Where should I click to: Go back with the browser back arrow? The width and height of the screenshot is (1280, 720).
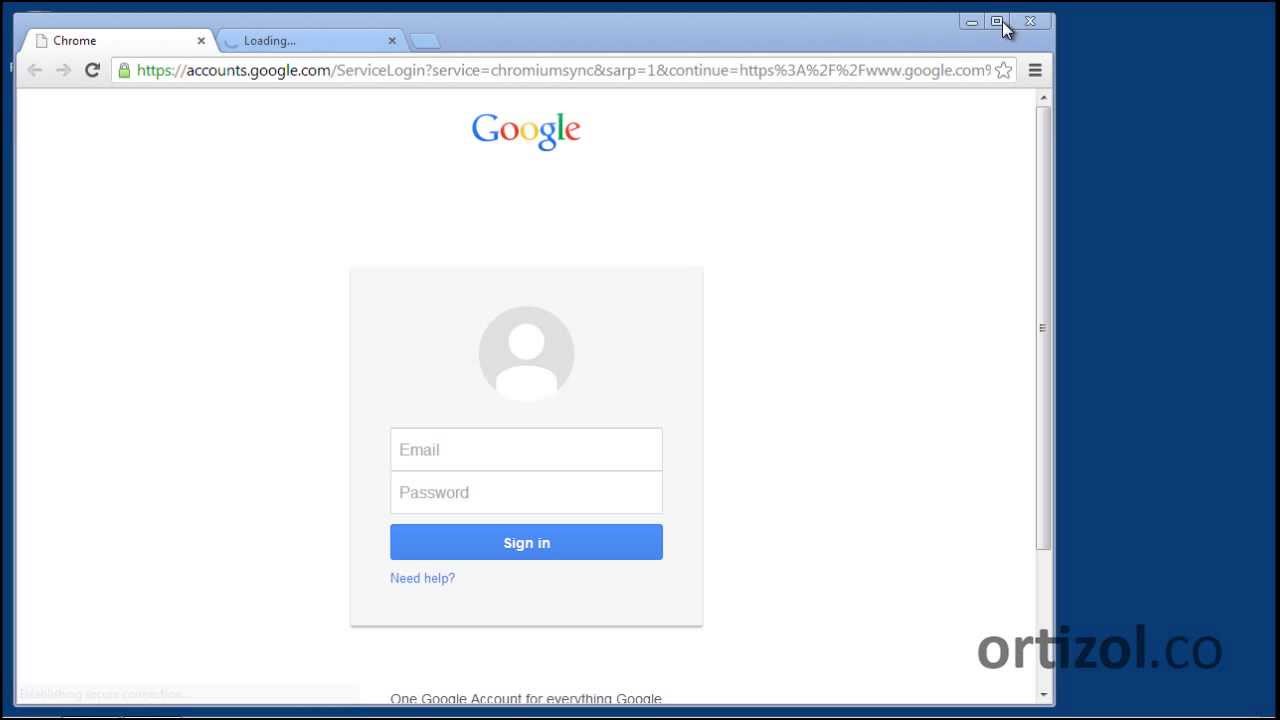click(x=34, y=70)
